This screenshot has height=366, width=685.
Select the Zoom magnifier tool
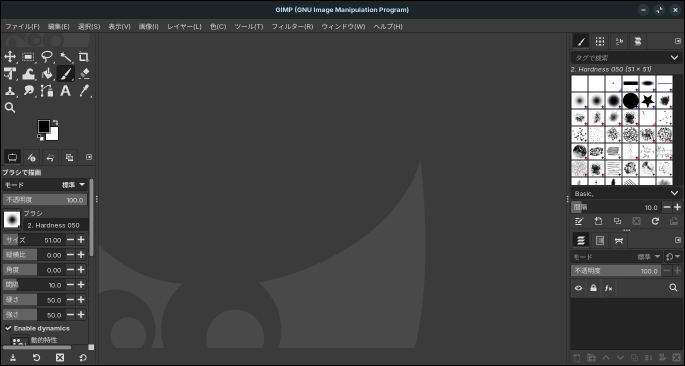[10, 107]
